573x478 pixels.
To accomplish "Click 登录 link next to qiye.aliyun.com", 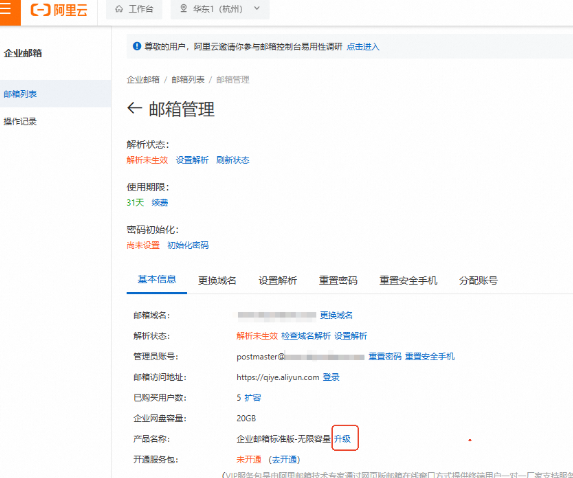I will tap(331, 377).
